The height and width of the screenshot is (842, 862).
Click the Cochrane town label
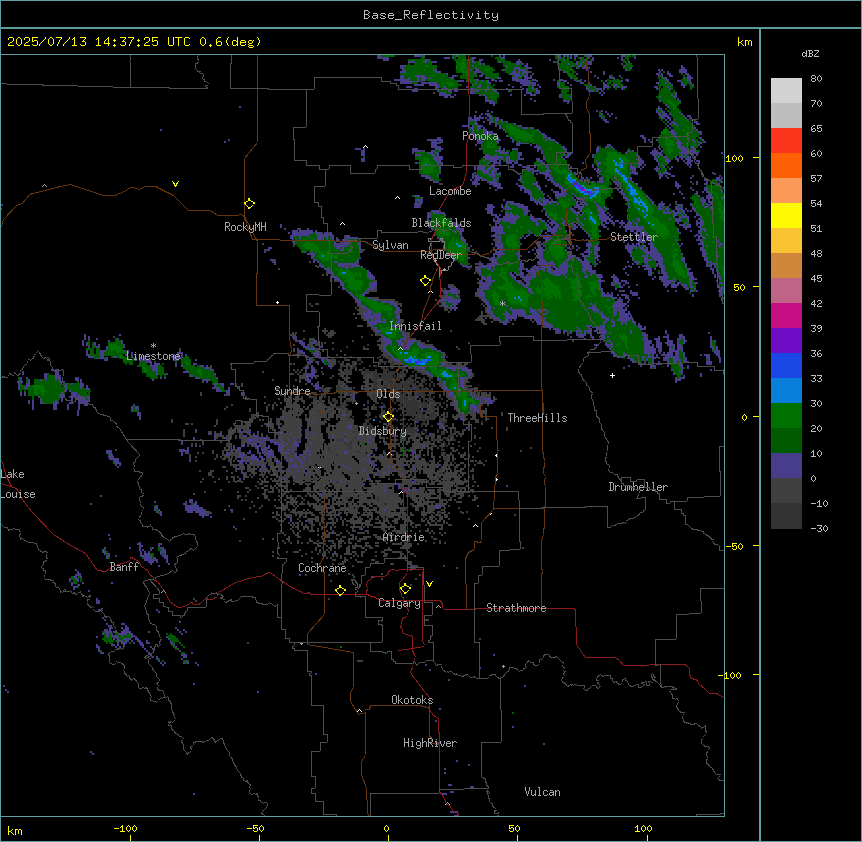(322, 568)
